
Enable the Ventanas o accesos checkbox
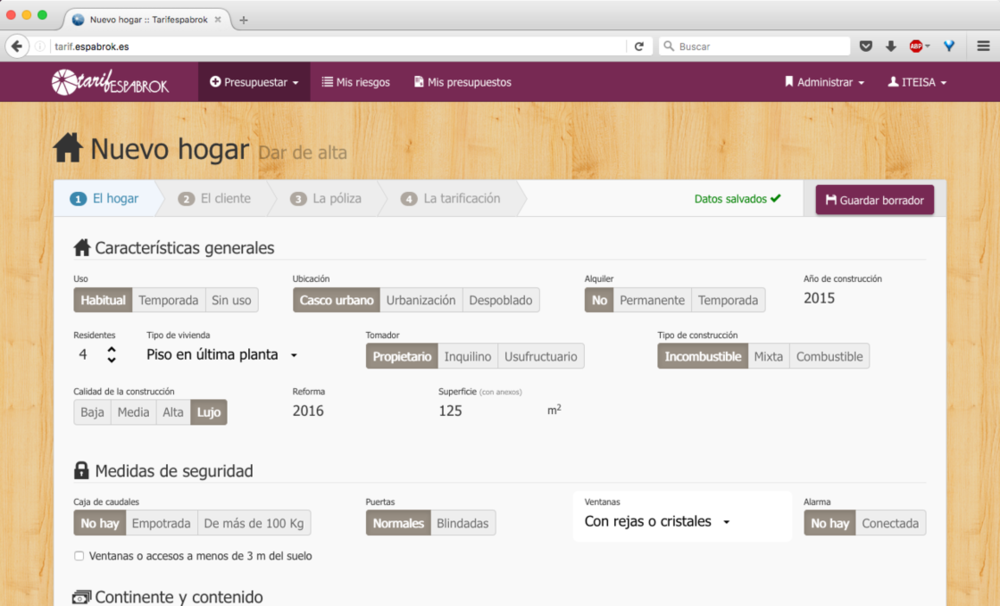pos(77,556)
